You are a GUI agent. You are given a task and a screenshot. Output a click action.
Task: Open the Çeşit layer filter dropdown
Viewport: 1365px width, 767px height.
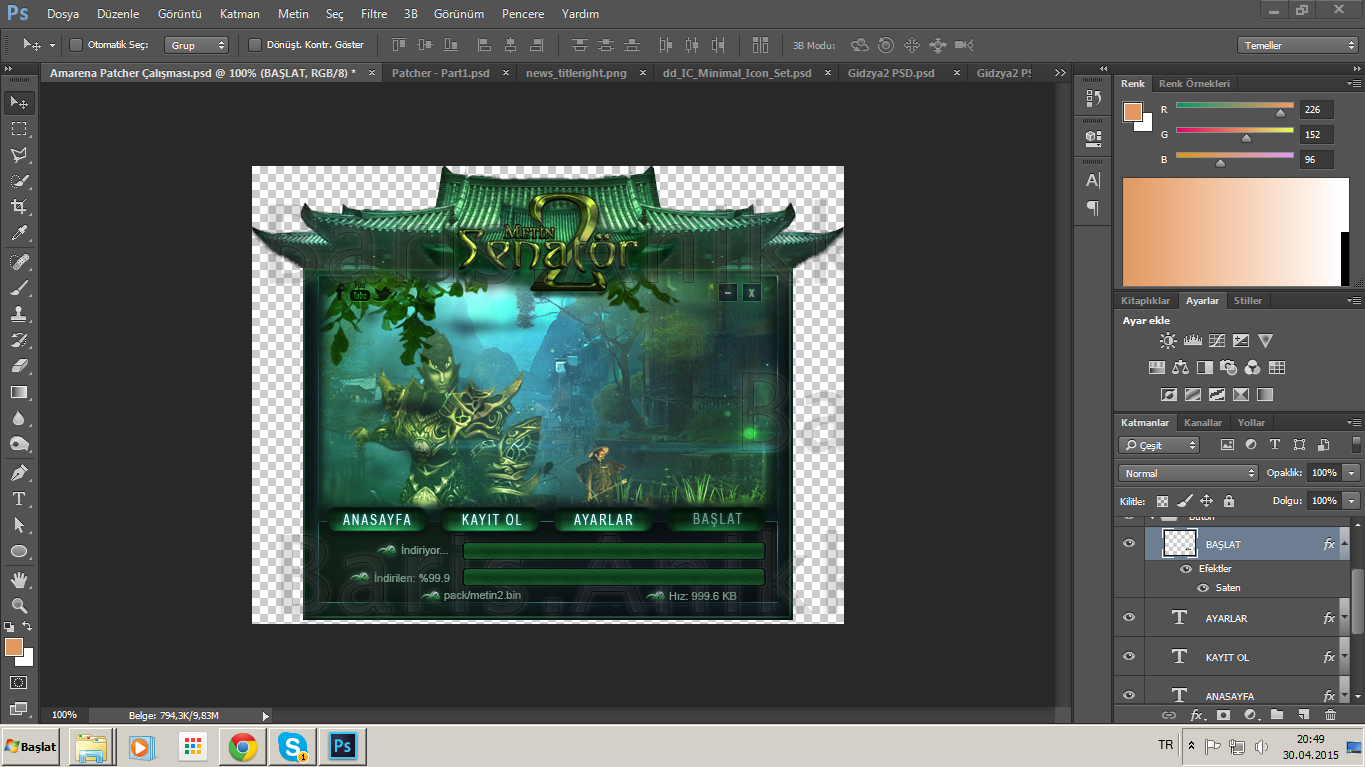coord(1159,445)
